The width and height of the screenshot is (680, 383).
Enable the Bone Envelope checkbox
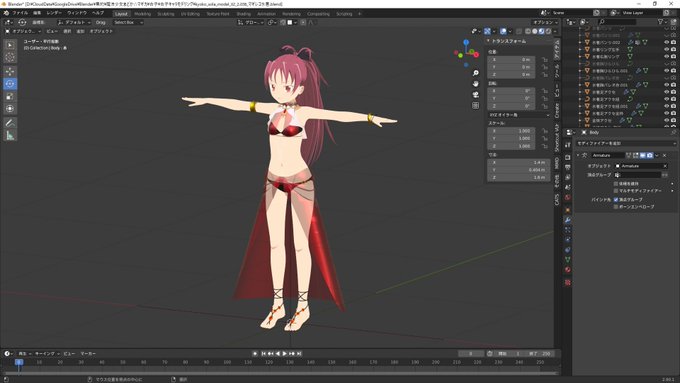click(x=616, y=207)
